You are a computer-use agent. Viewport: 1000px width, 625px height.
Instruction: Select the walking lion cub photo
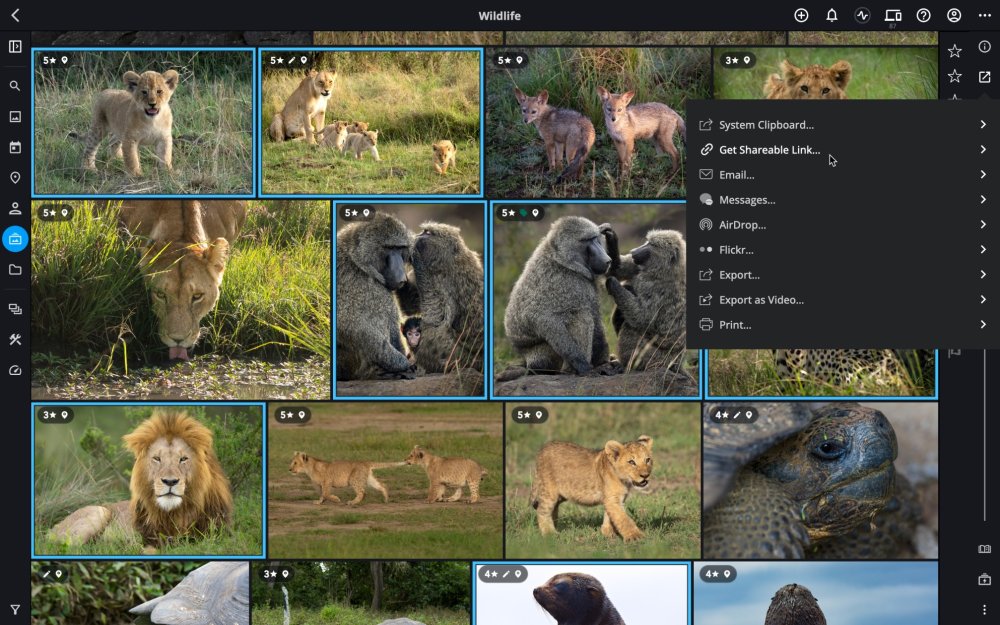(x=603, y=480)
